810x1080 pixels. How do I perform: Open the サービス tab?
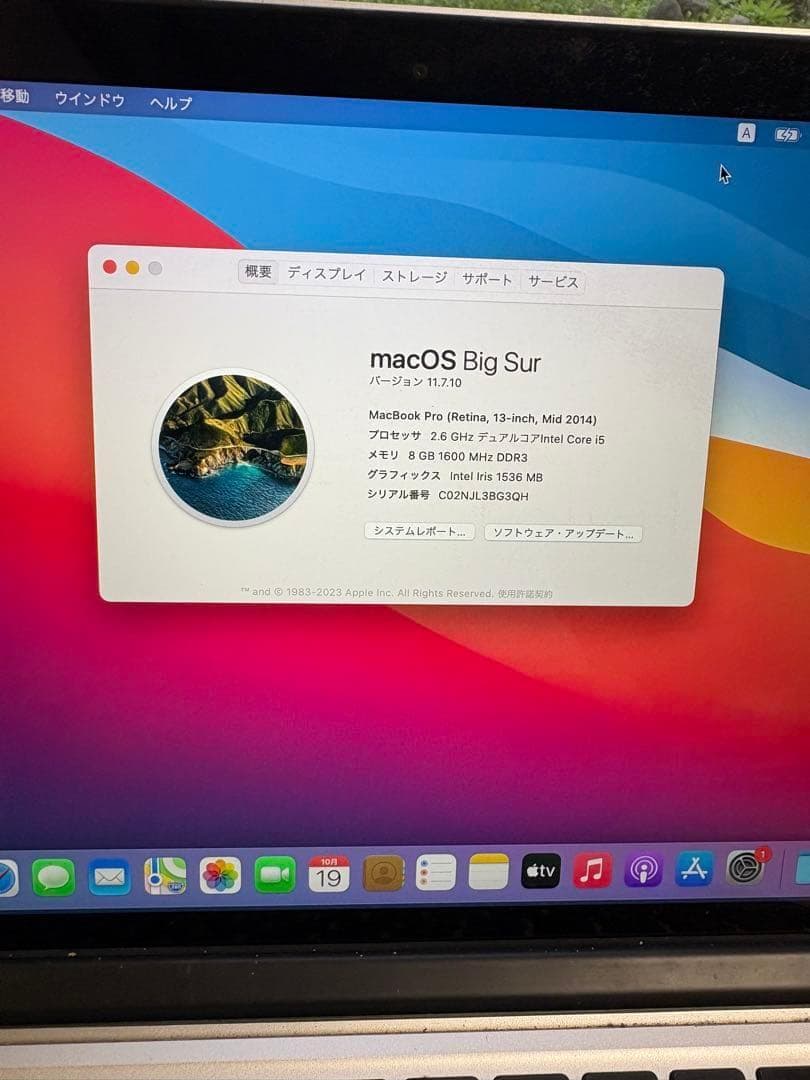553,281
